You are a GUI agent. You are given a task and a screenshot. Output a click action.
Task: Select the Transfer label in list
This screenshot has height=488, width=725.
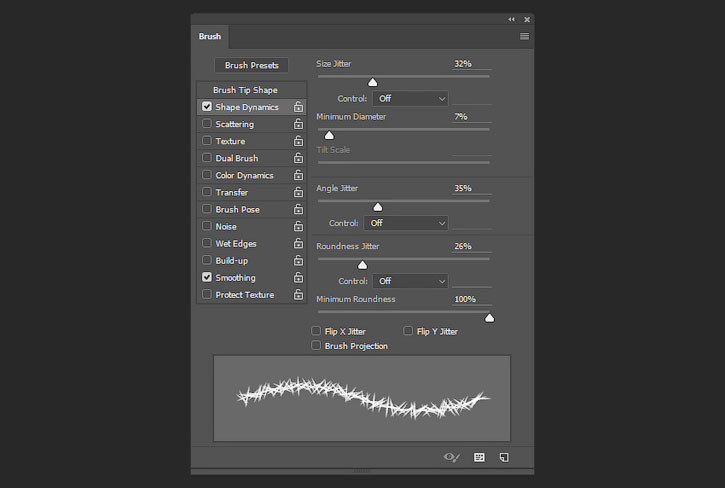(x=232, y=192)
